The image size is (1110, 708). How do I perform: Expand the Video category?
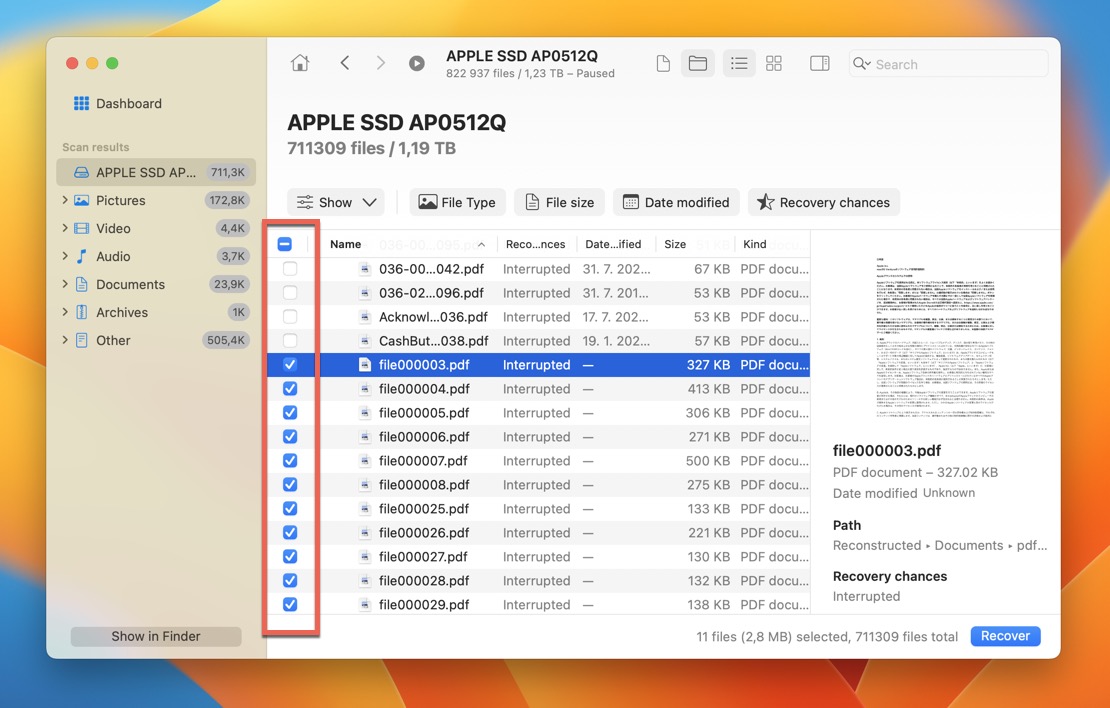point(65,228)
